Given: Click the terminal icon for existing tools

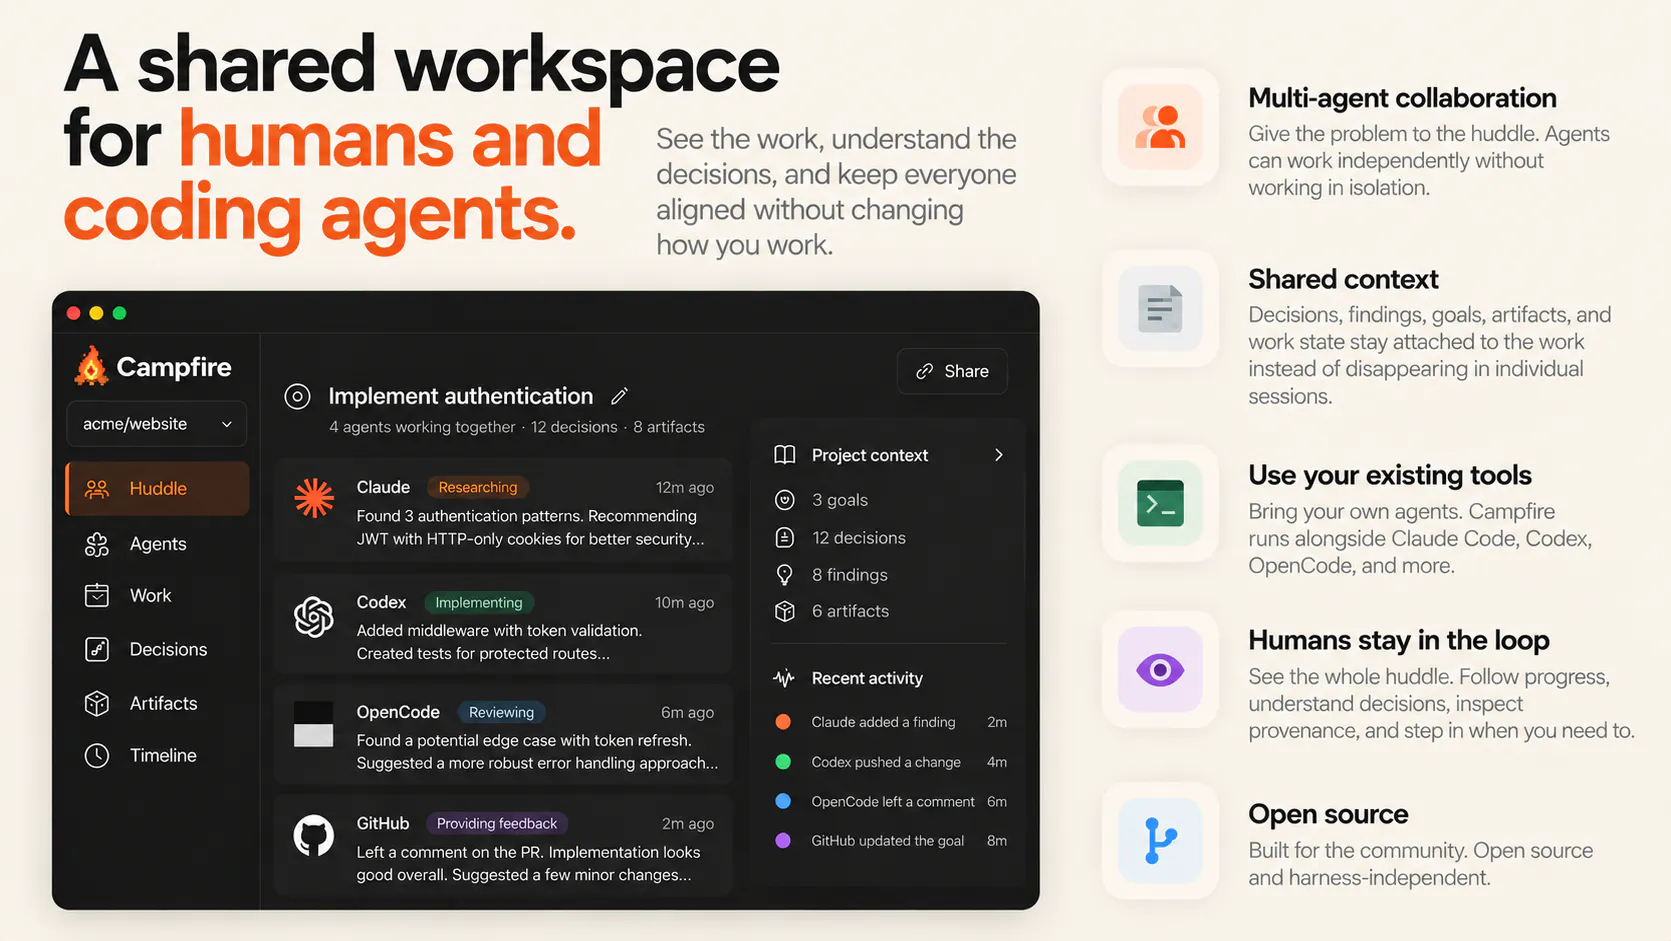Looking at the screenshot, I should 1160,503.
